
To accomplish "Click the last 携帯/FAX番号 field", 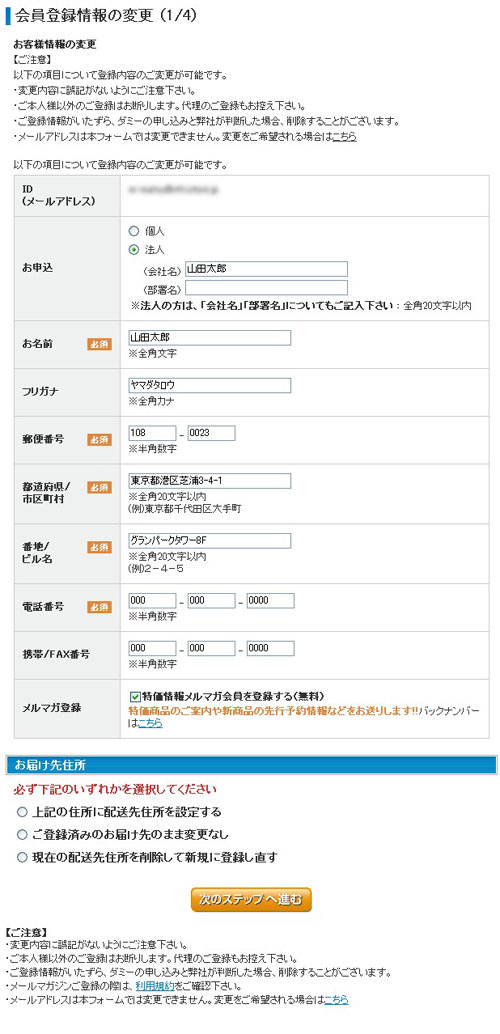I will coord(270,648).
